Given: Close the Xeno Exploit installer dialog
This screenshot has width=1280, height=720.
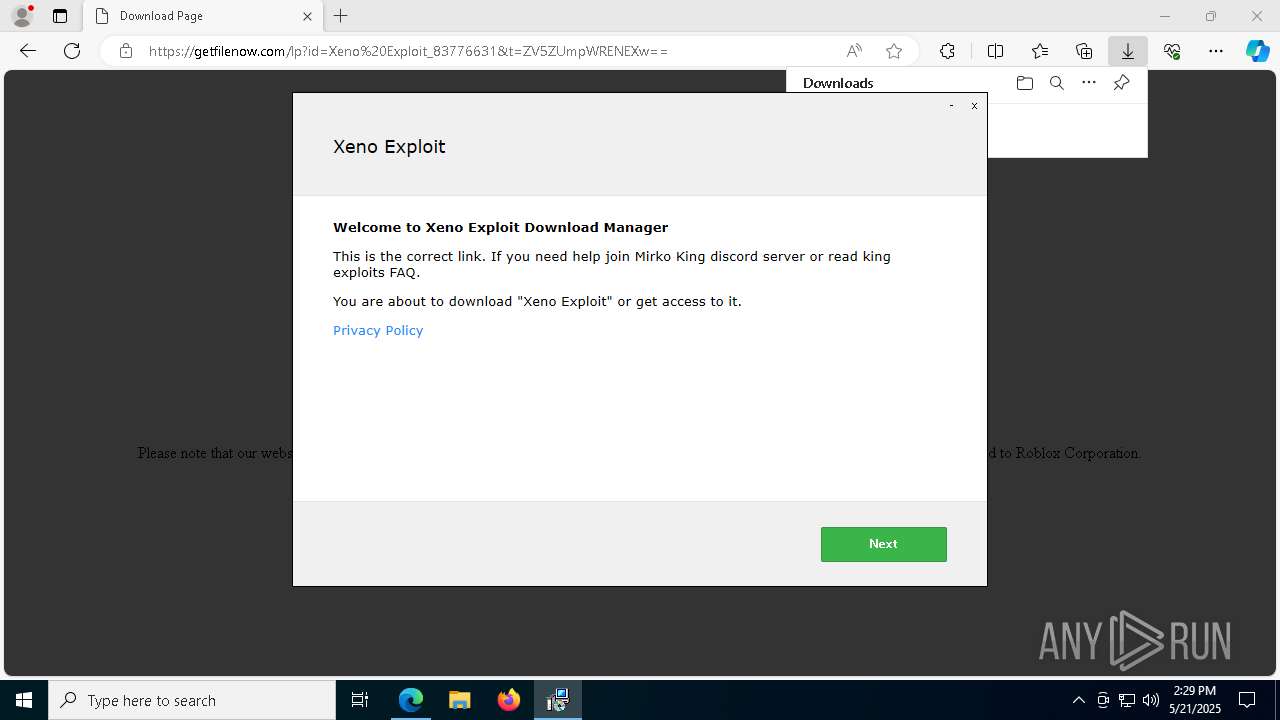Looking at the screenshot, I should coord(974,105).
